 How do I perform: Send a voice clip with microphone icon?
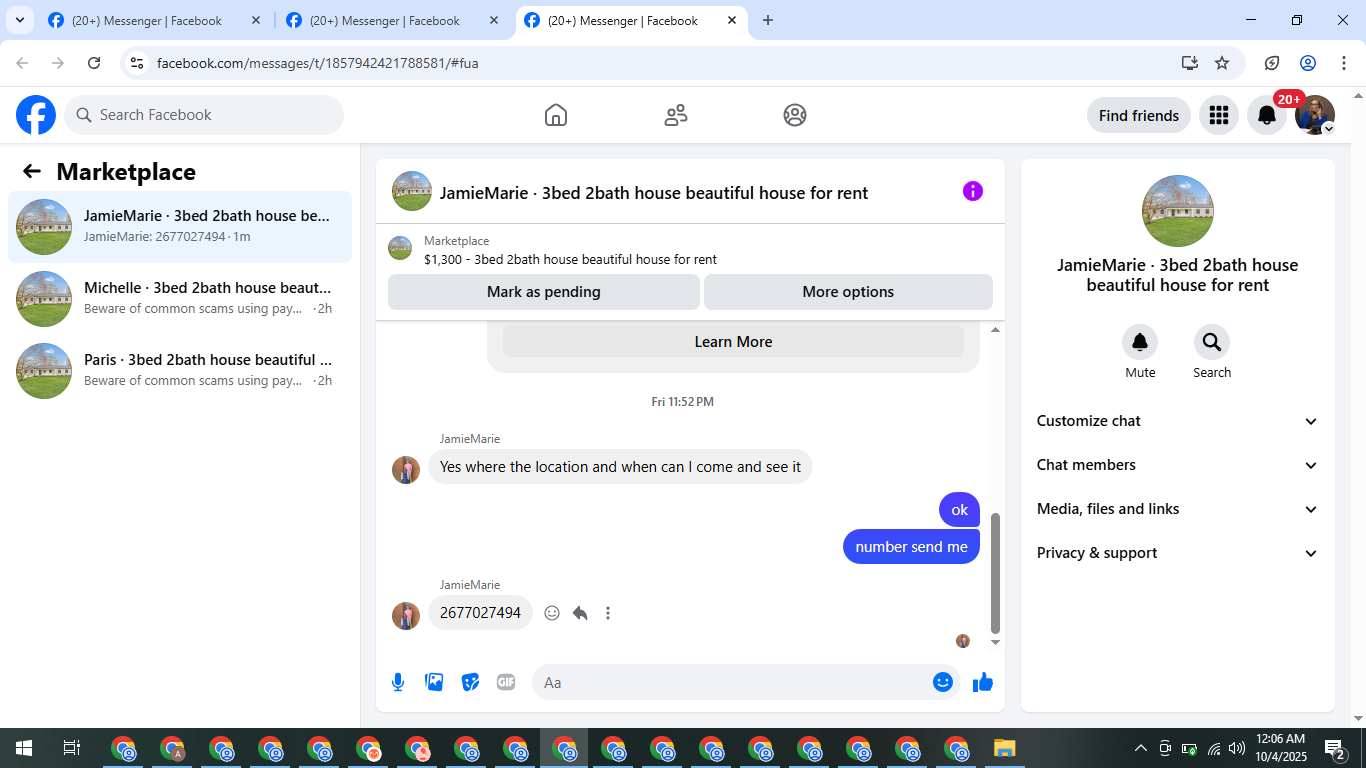tap(398, 682)
